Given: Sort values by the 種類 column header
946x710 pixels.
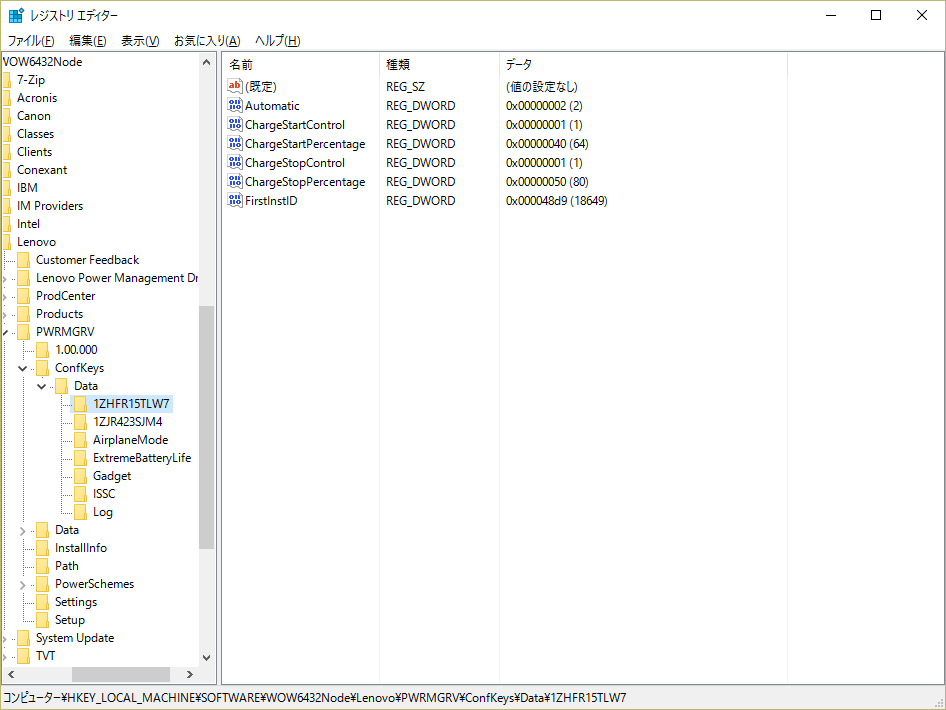Looking at the screenshot, I should (439, 65).
